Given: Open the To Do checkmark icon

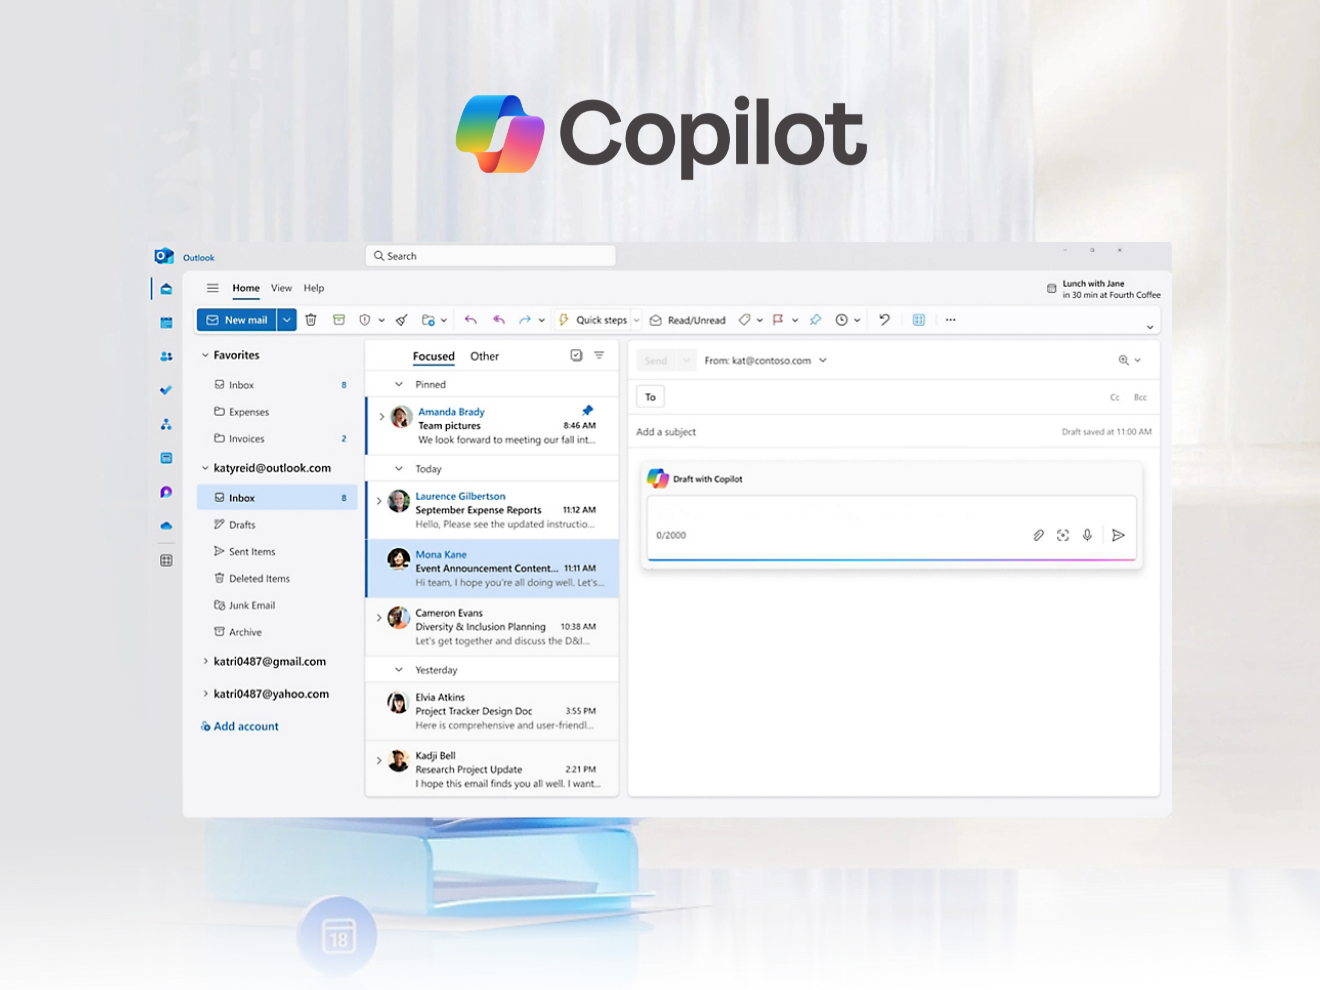Looking at the screenshot, I should pyautogui.click(x=166, y=390).
